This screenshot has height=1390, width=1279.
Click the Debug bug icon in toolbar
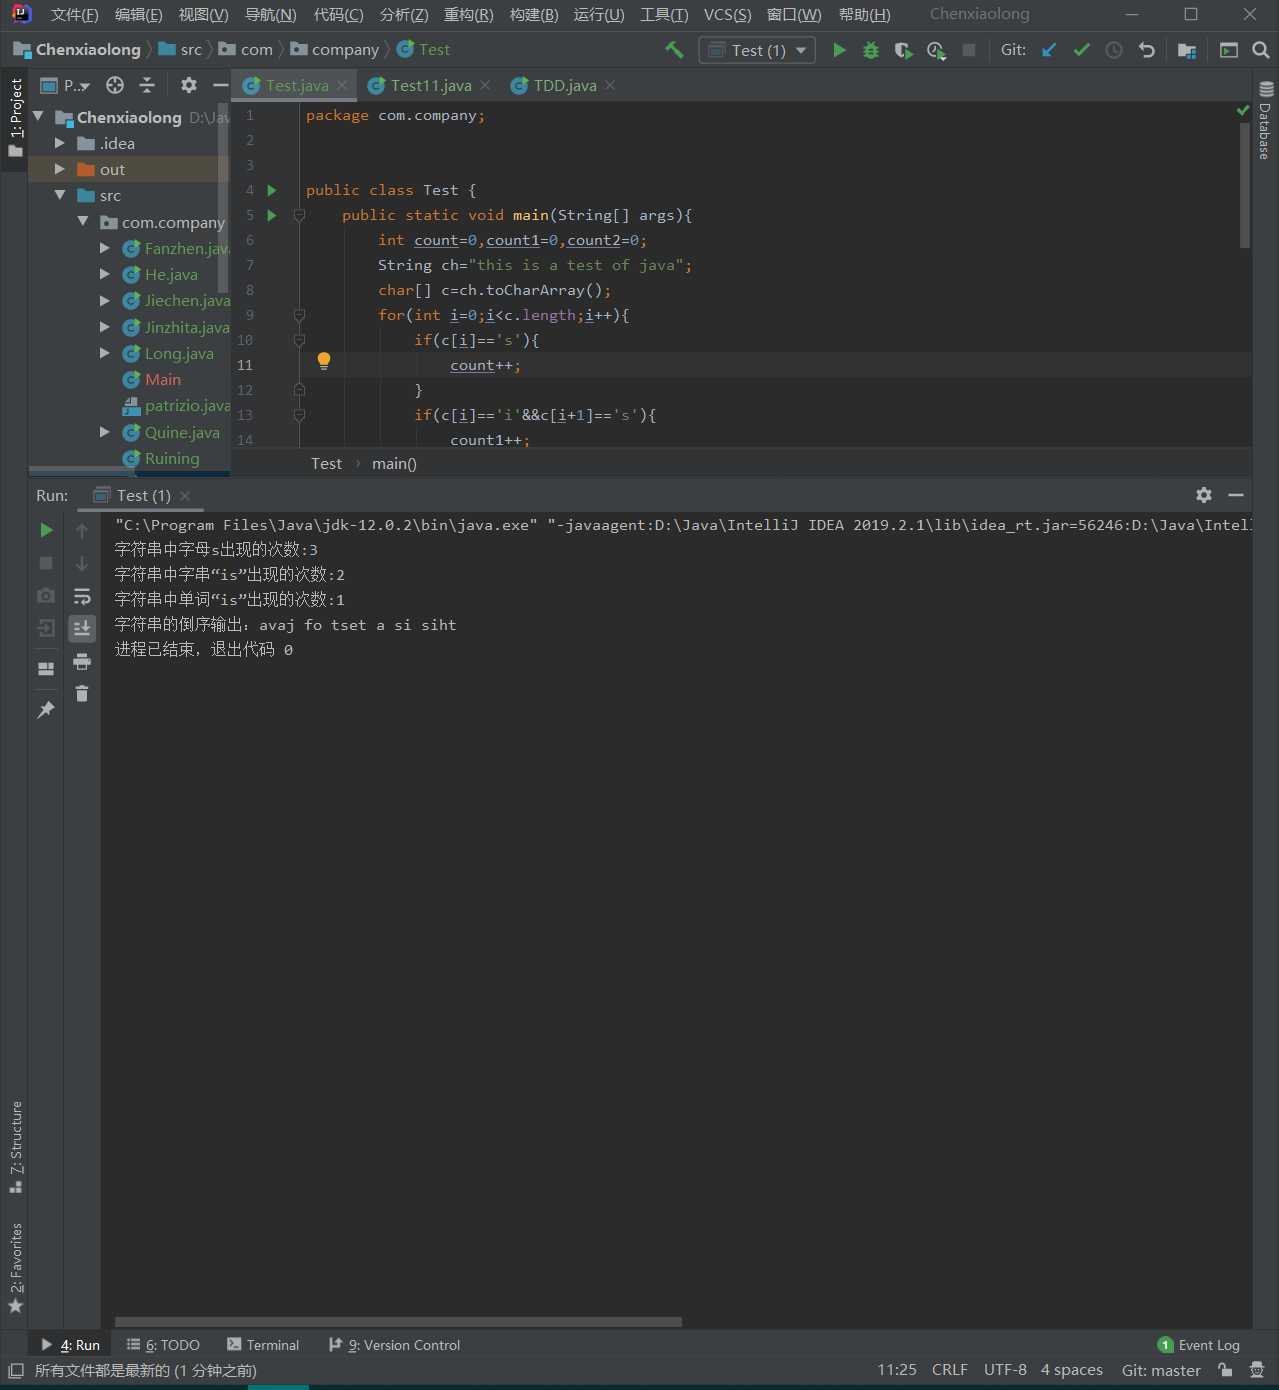tap(871, 50)
